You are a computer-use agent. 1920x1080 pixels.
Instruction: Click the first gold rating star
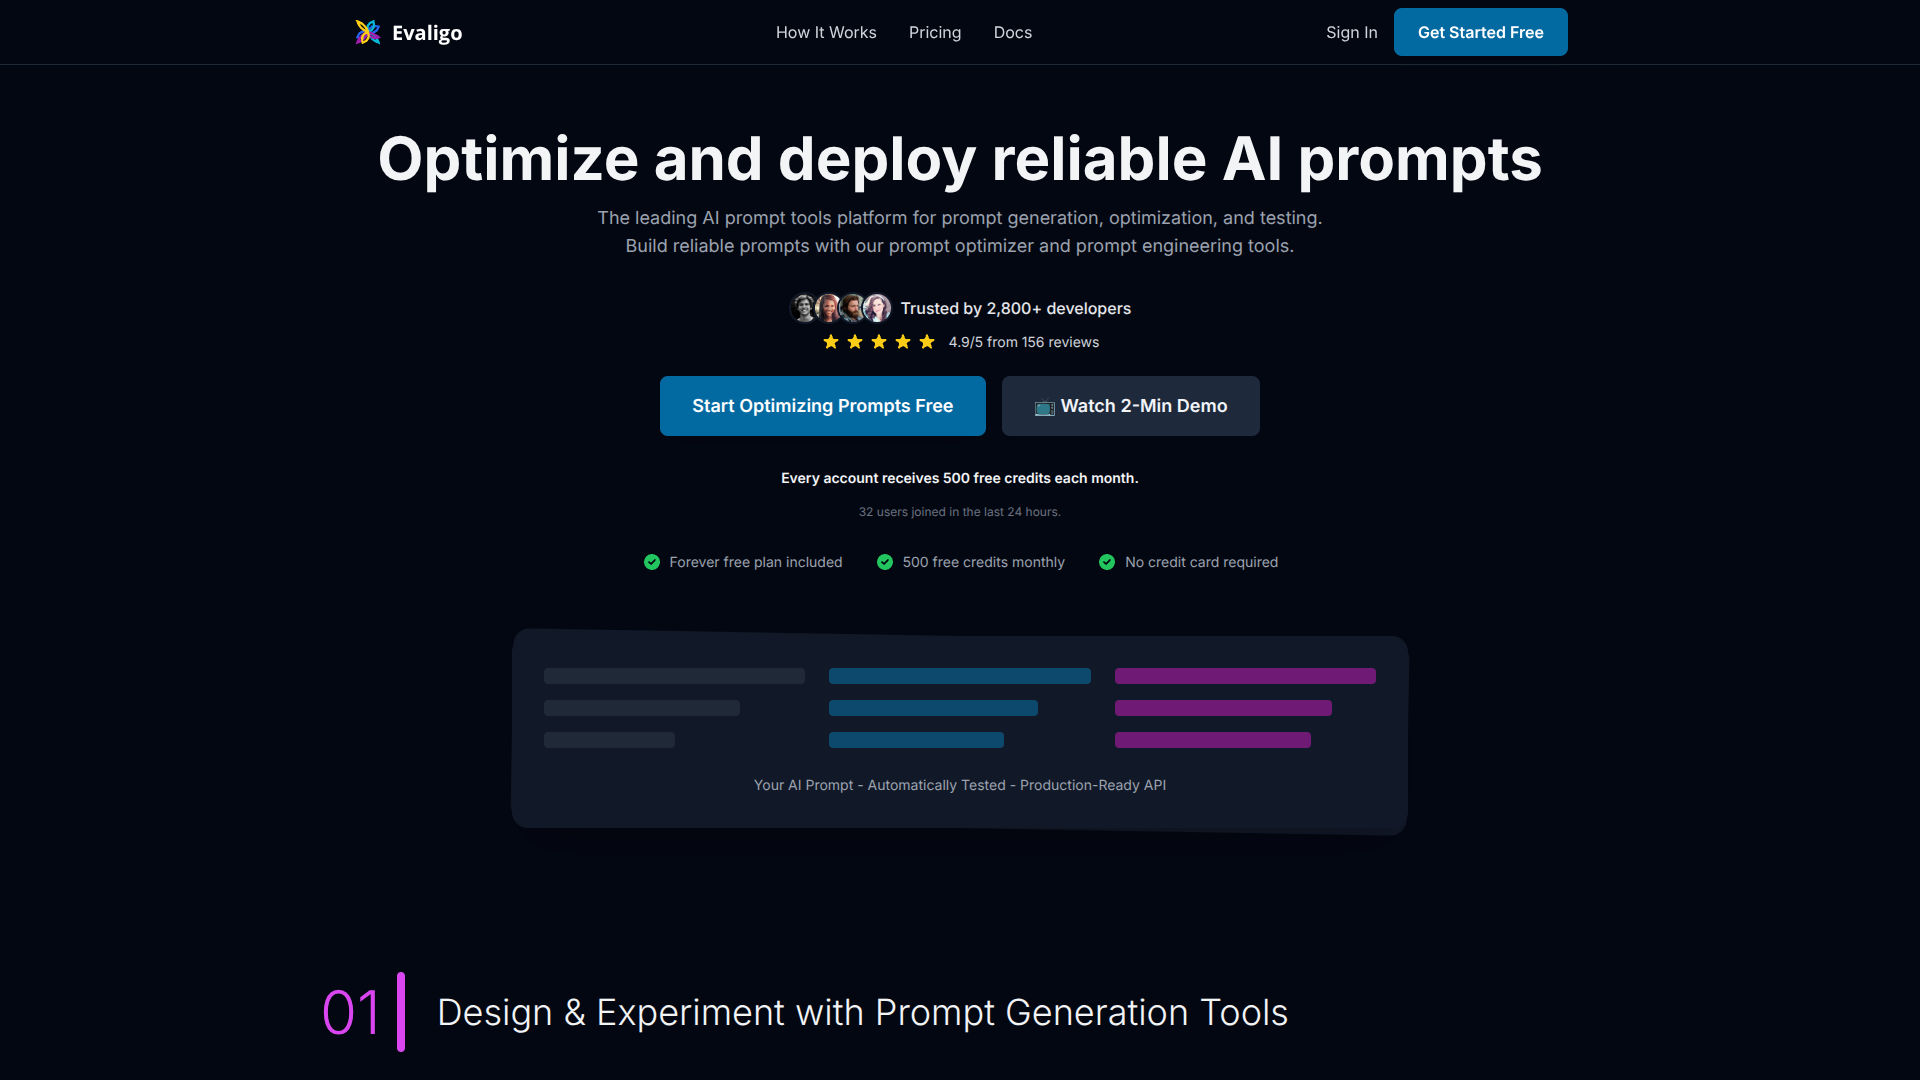point(831,342)
